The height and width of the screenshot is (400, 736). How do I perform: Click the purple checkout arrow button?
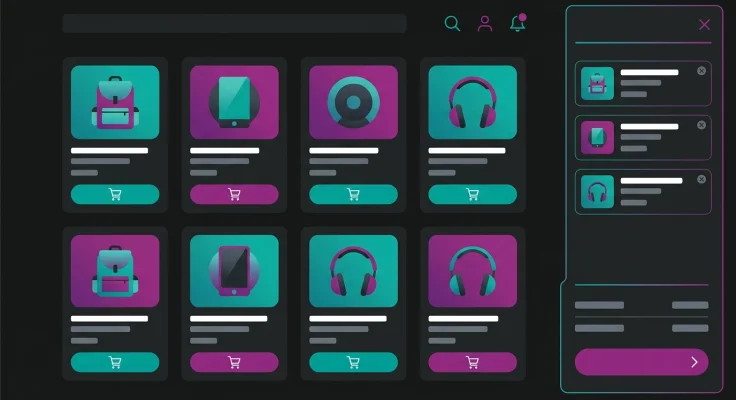tap(641, 362)
